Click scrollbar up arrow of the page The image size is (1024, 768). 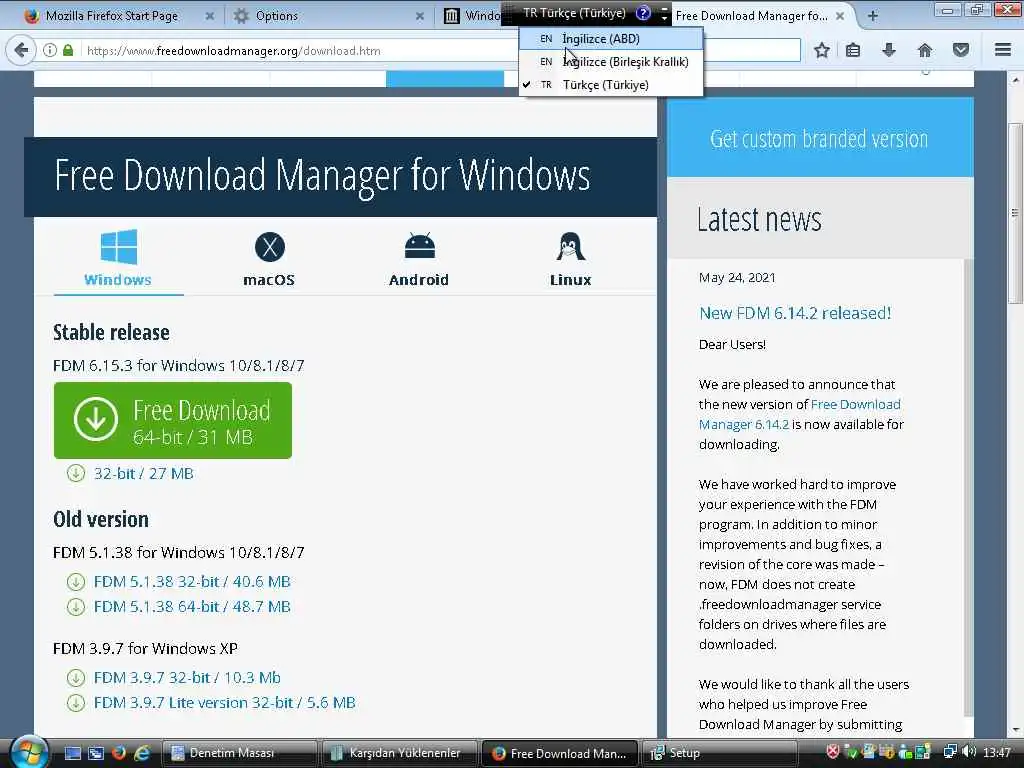click(x=1015, y=80)
